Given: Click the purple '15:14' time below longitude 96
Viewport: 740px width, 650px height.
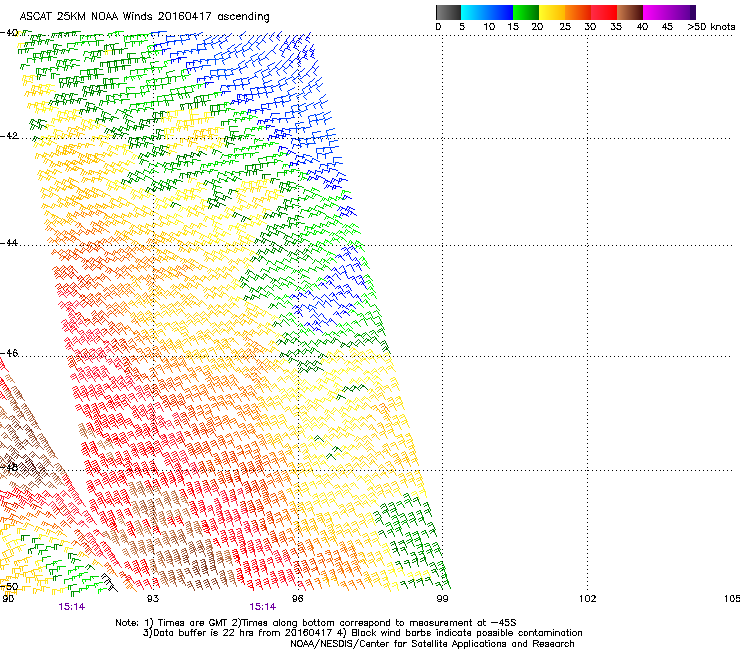Looking at the screenshot, I should coord(263,607).
